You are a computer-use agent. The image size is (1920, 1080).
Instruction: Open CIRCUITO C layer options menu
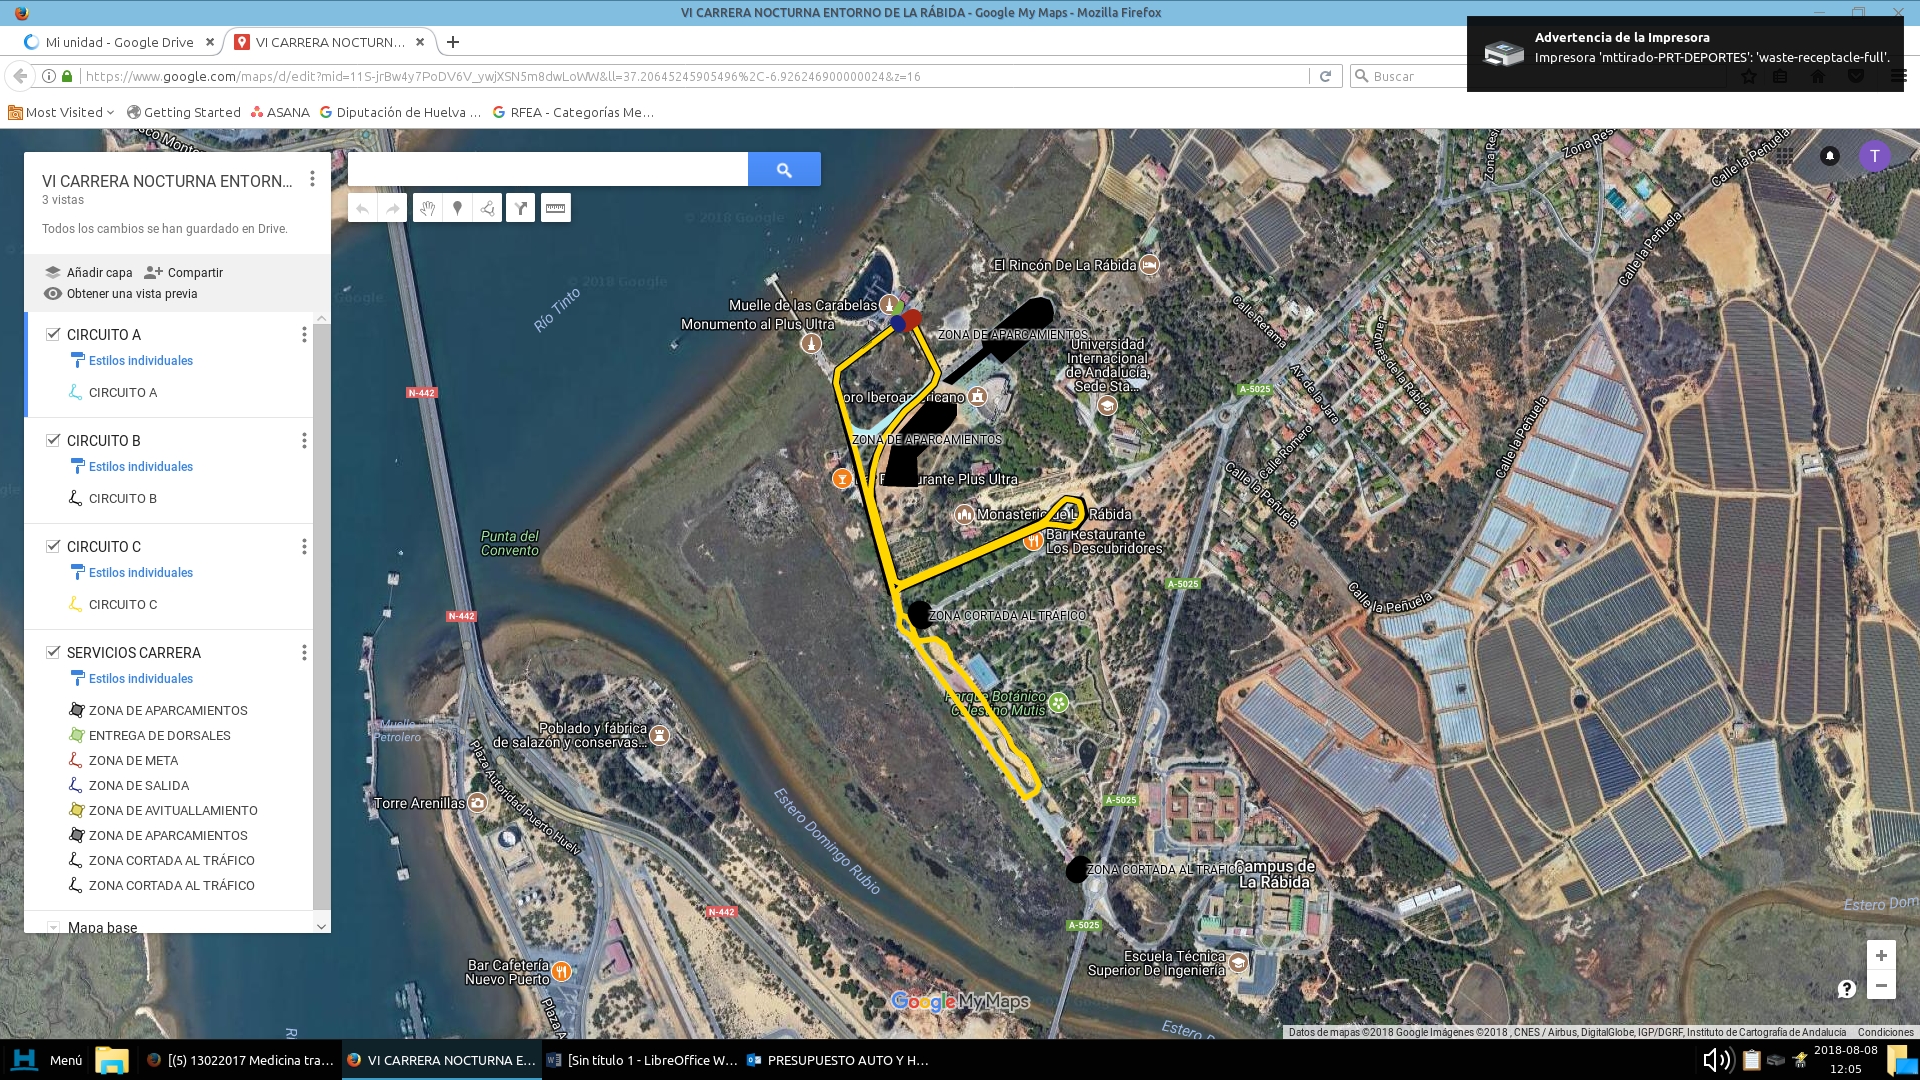[304, 546]
